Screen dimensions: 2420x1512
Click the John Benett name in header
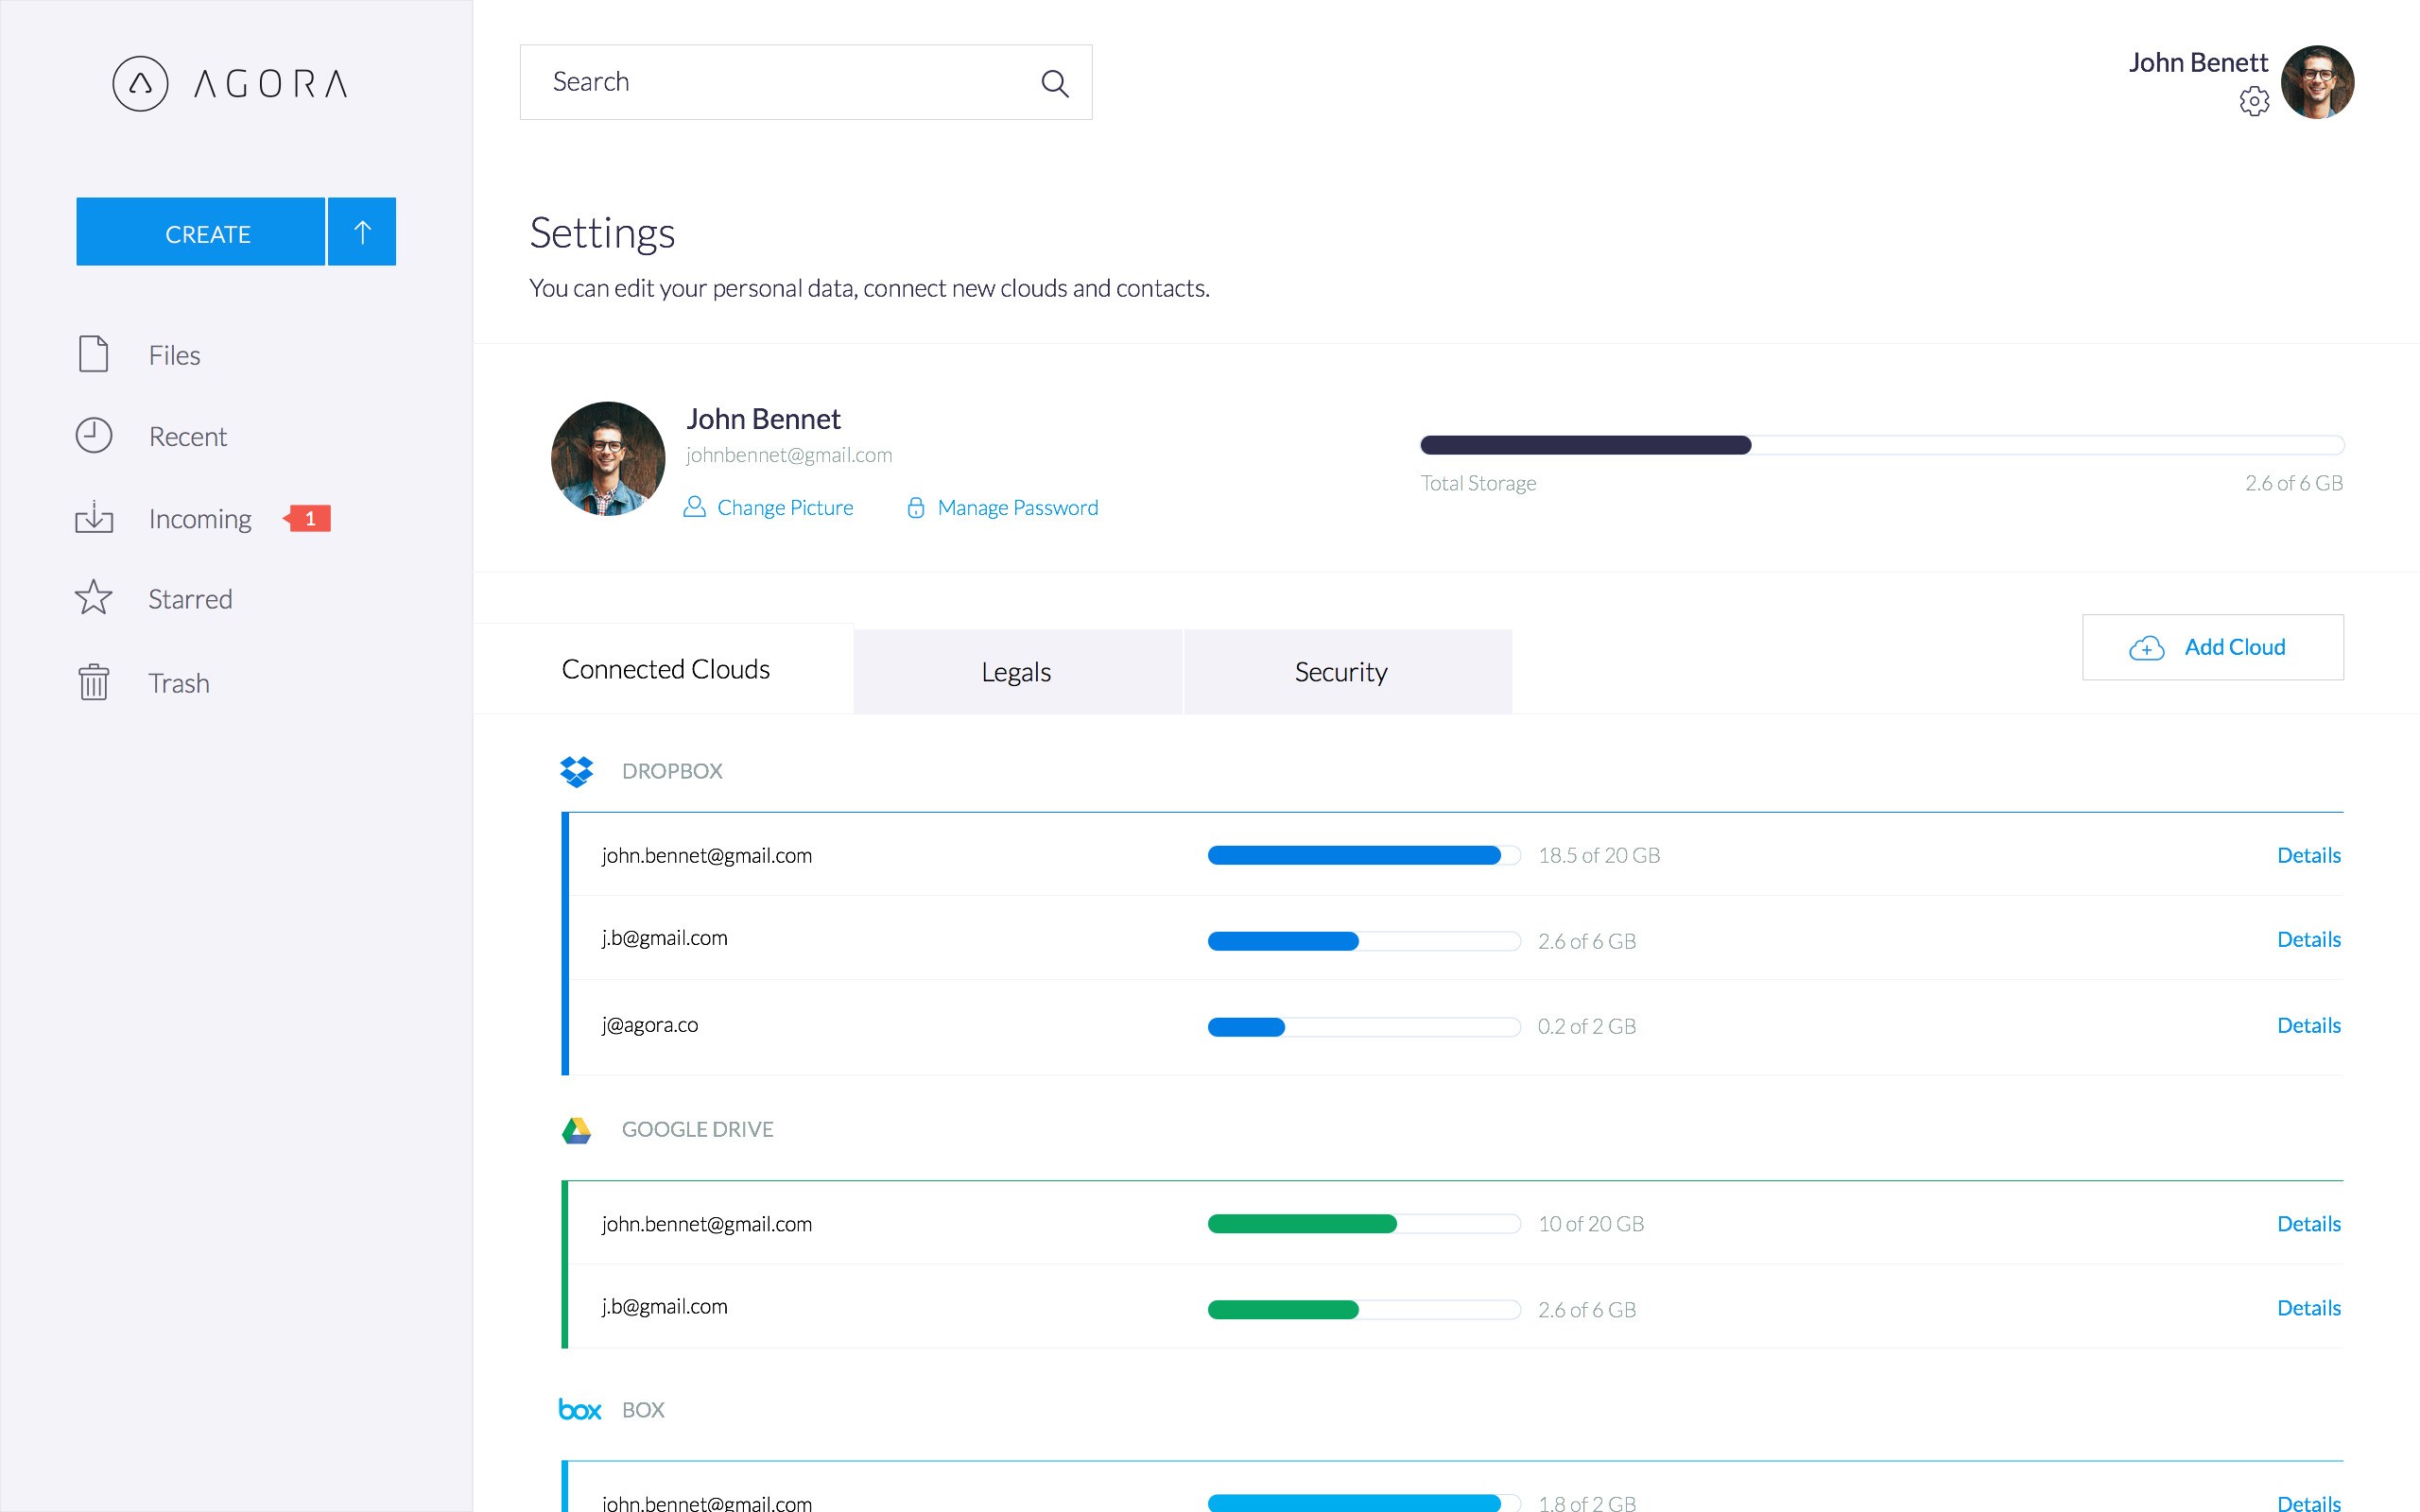click(x=2198, y=62)
